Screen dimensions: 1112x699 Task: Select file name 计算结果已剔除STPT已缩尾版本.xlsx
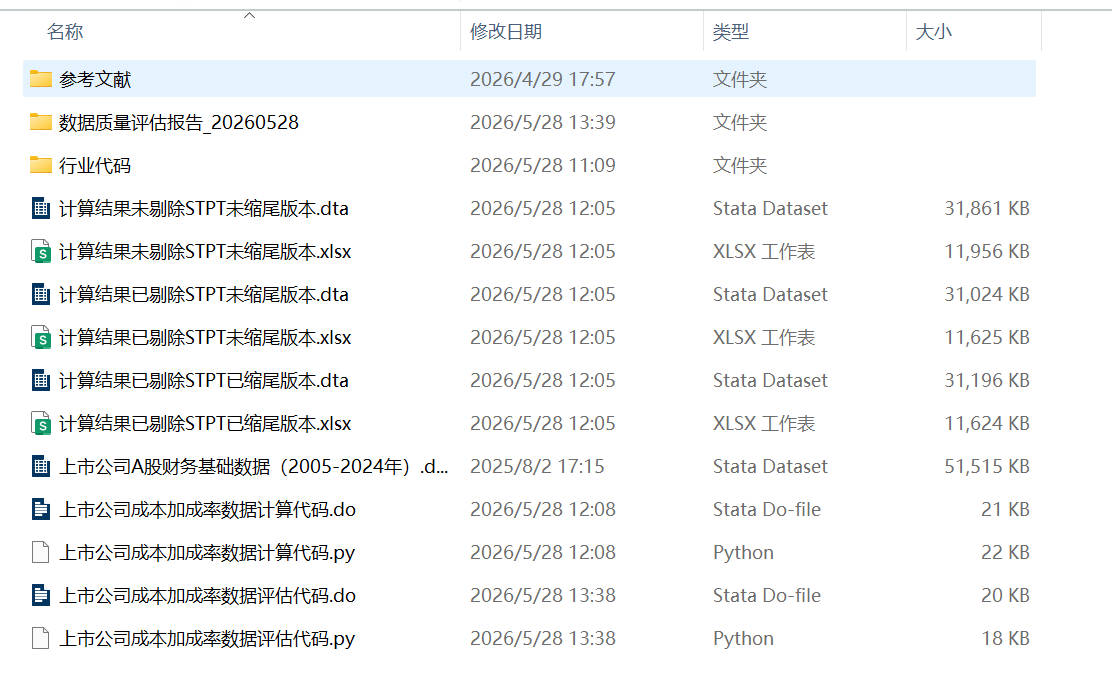[205, 424]
